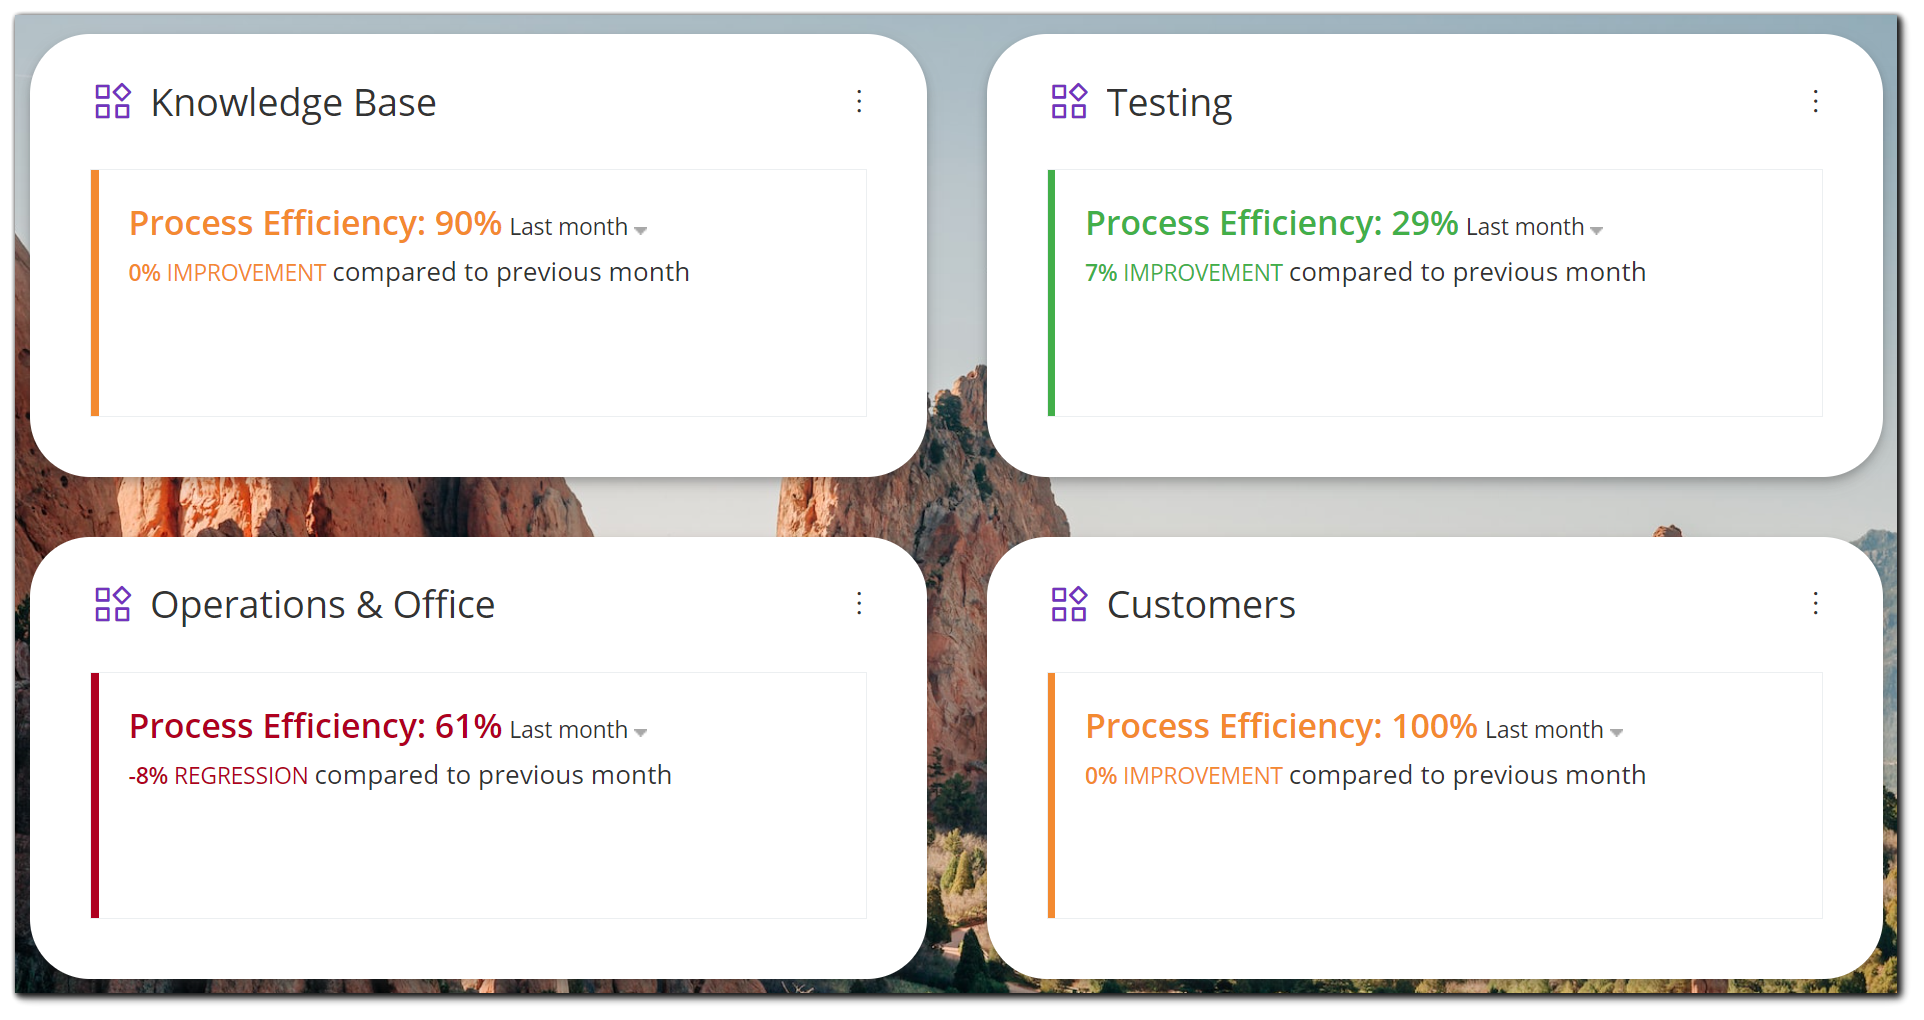Open the Customers options menu

coord(1816,603)
